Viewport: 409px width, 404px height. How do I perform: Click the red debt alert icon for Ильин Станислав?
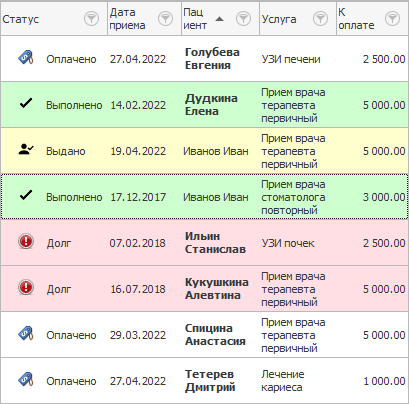coord(26,241)
